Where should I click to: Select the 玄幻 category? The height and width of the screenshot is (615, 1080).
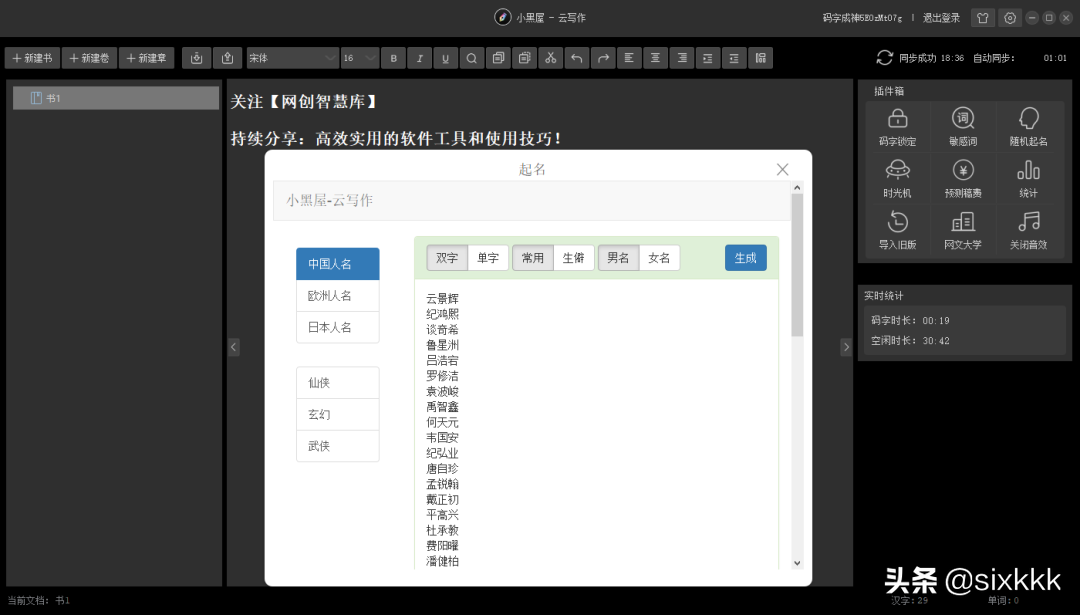tap(338, 414)
